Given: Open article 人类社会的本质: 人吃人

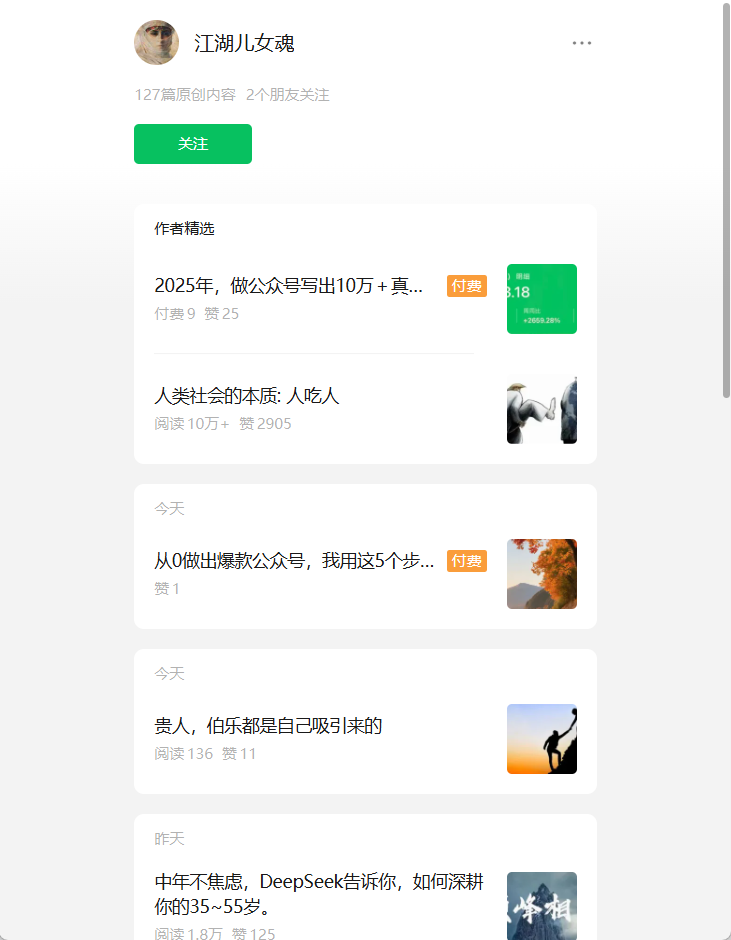Looking at the screenshot, I should (x=246, y=396).
